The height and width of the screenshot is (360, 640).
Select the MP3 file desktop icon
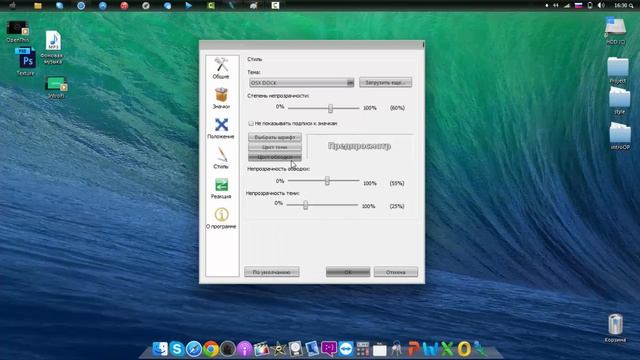(53, 47)
